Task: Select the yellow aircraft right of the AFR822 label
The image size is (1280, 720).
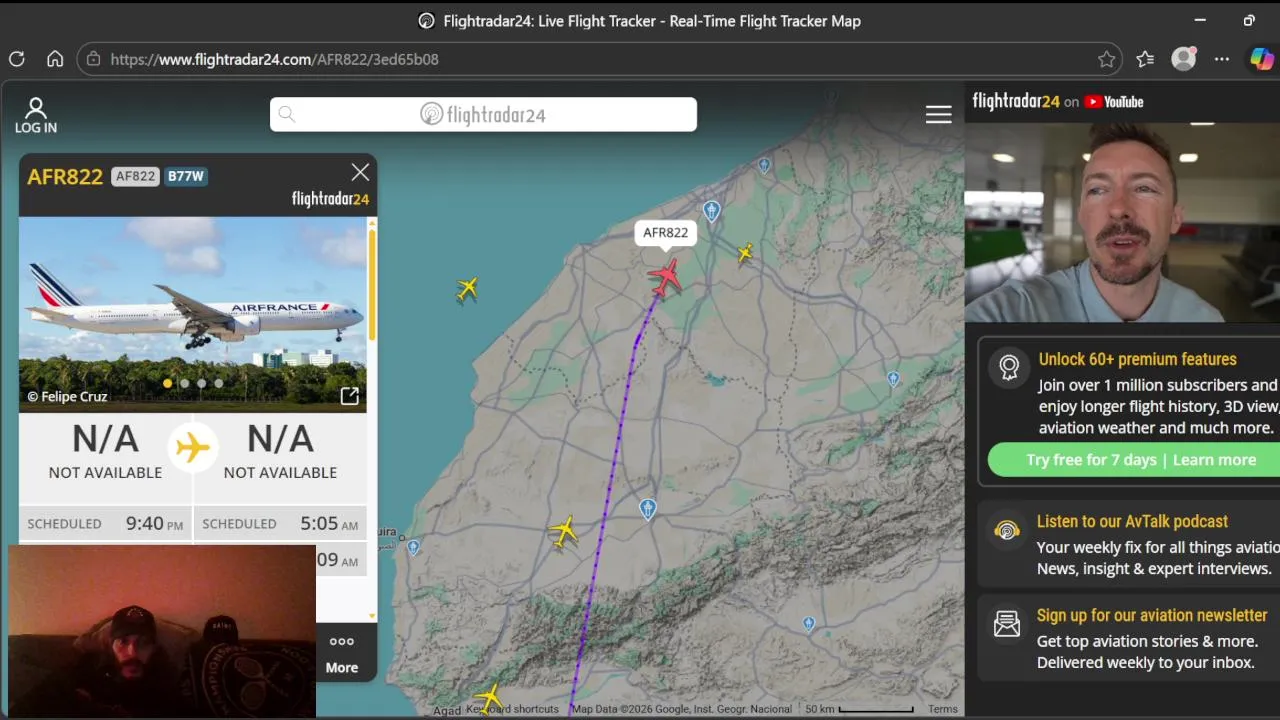Action: click(745, 253)
